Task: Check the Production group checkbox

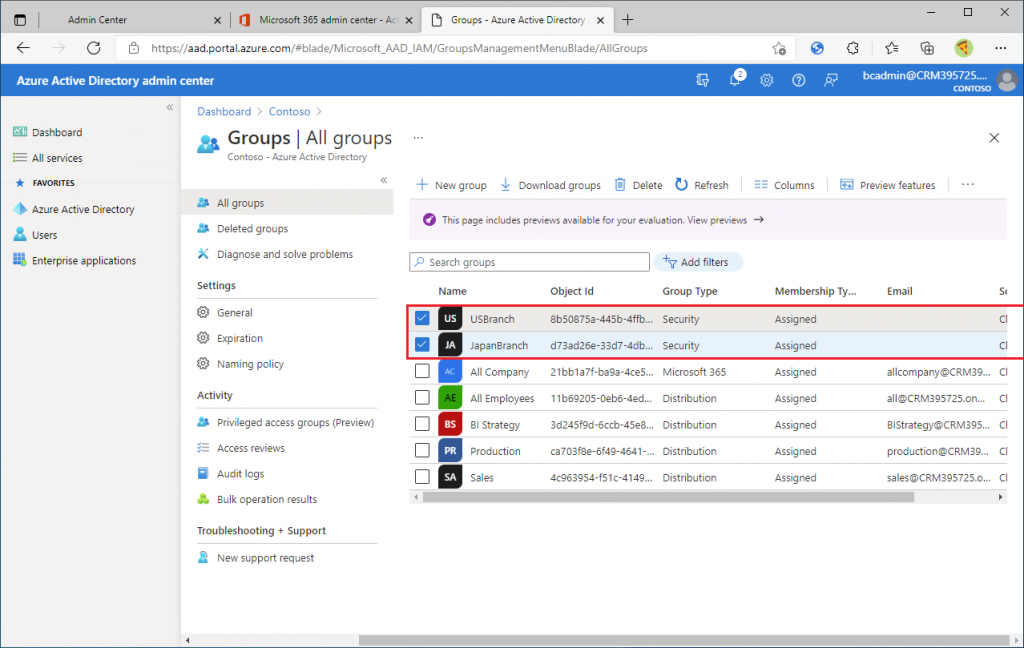Action: 422,450
